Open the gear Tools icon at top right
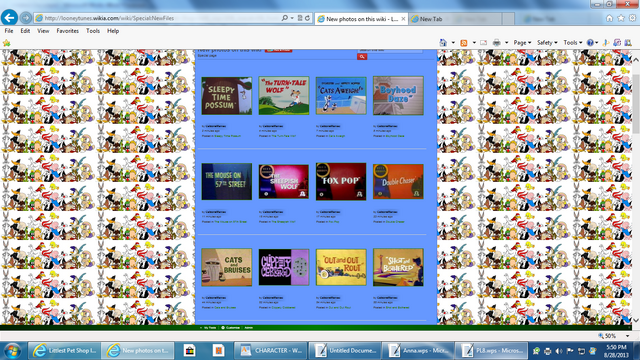The width and height of the screenshot is (640, 360). (632, 18)
